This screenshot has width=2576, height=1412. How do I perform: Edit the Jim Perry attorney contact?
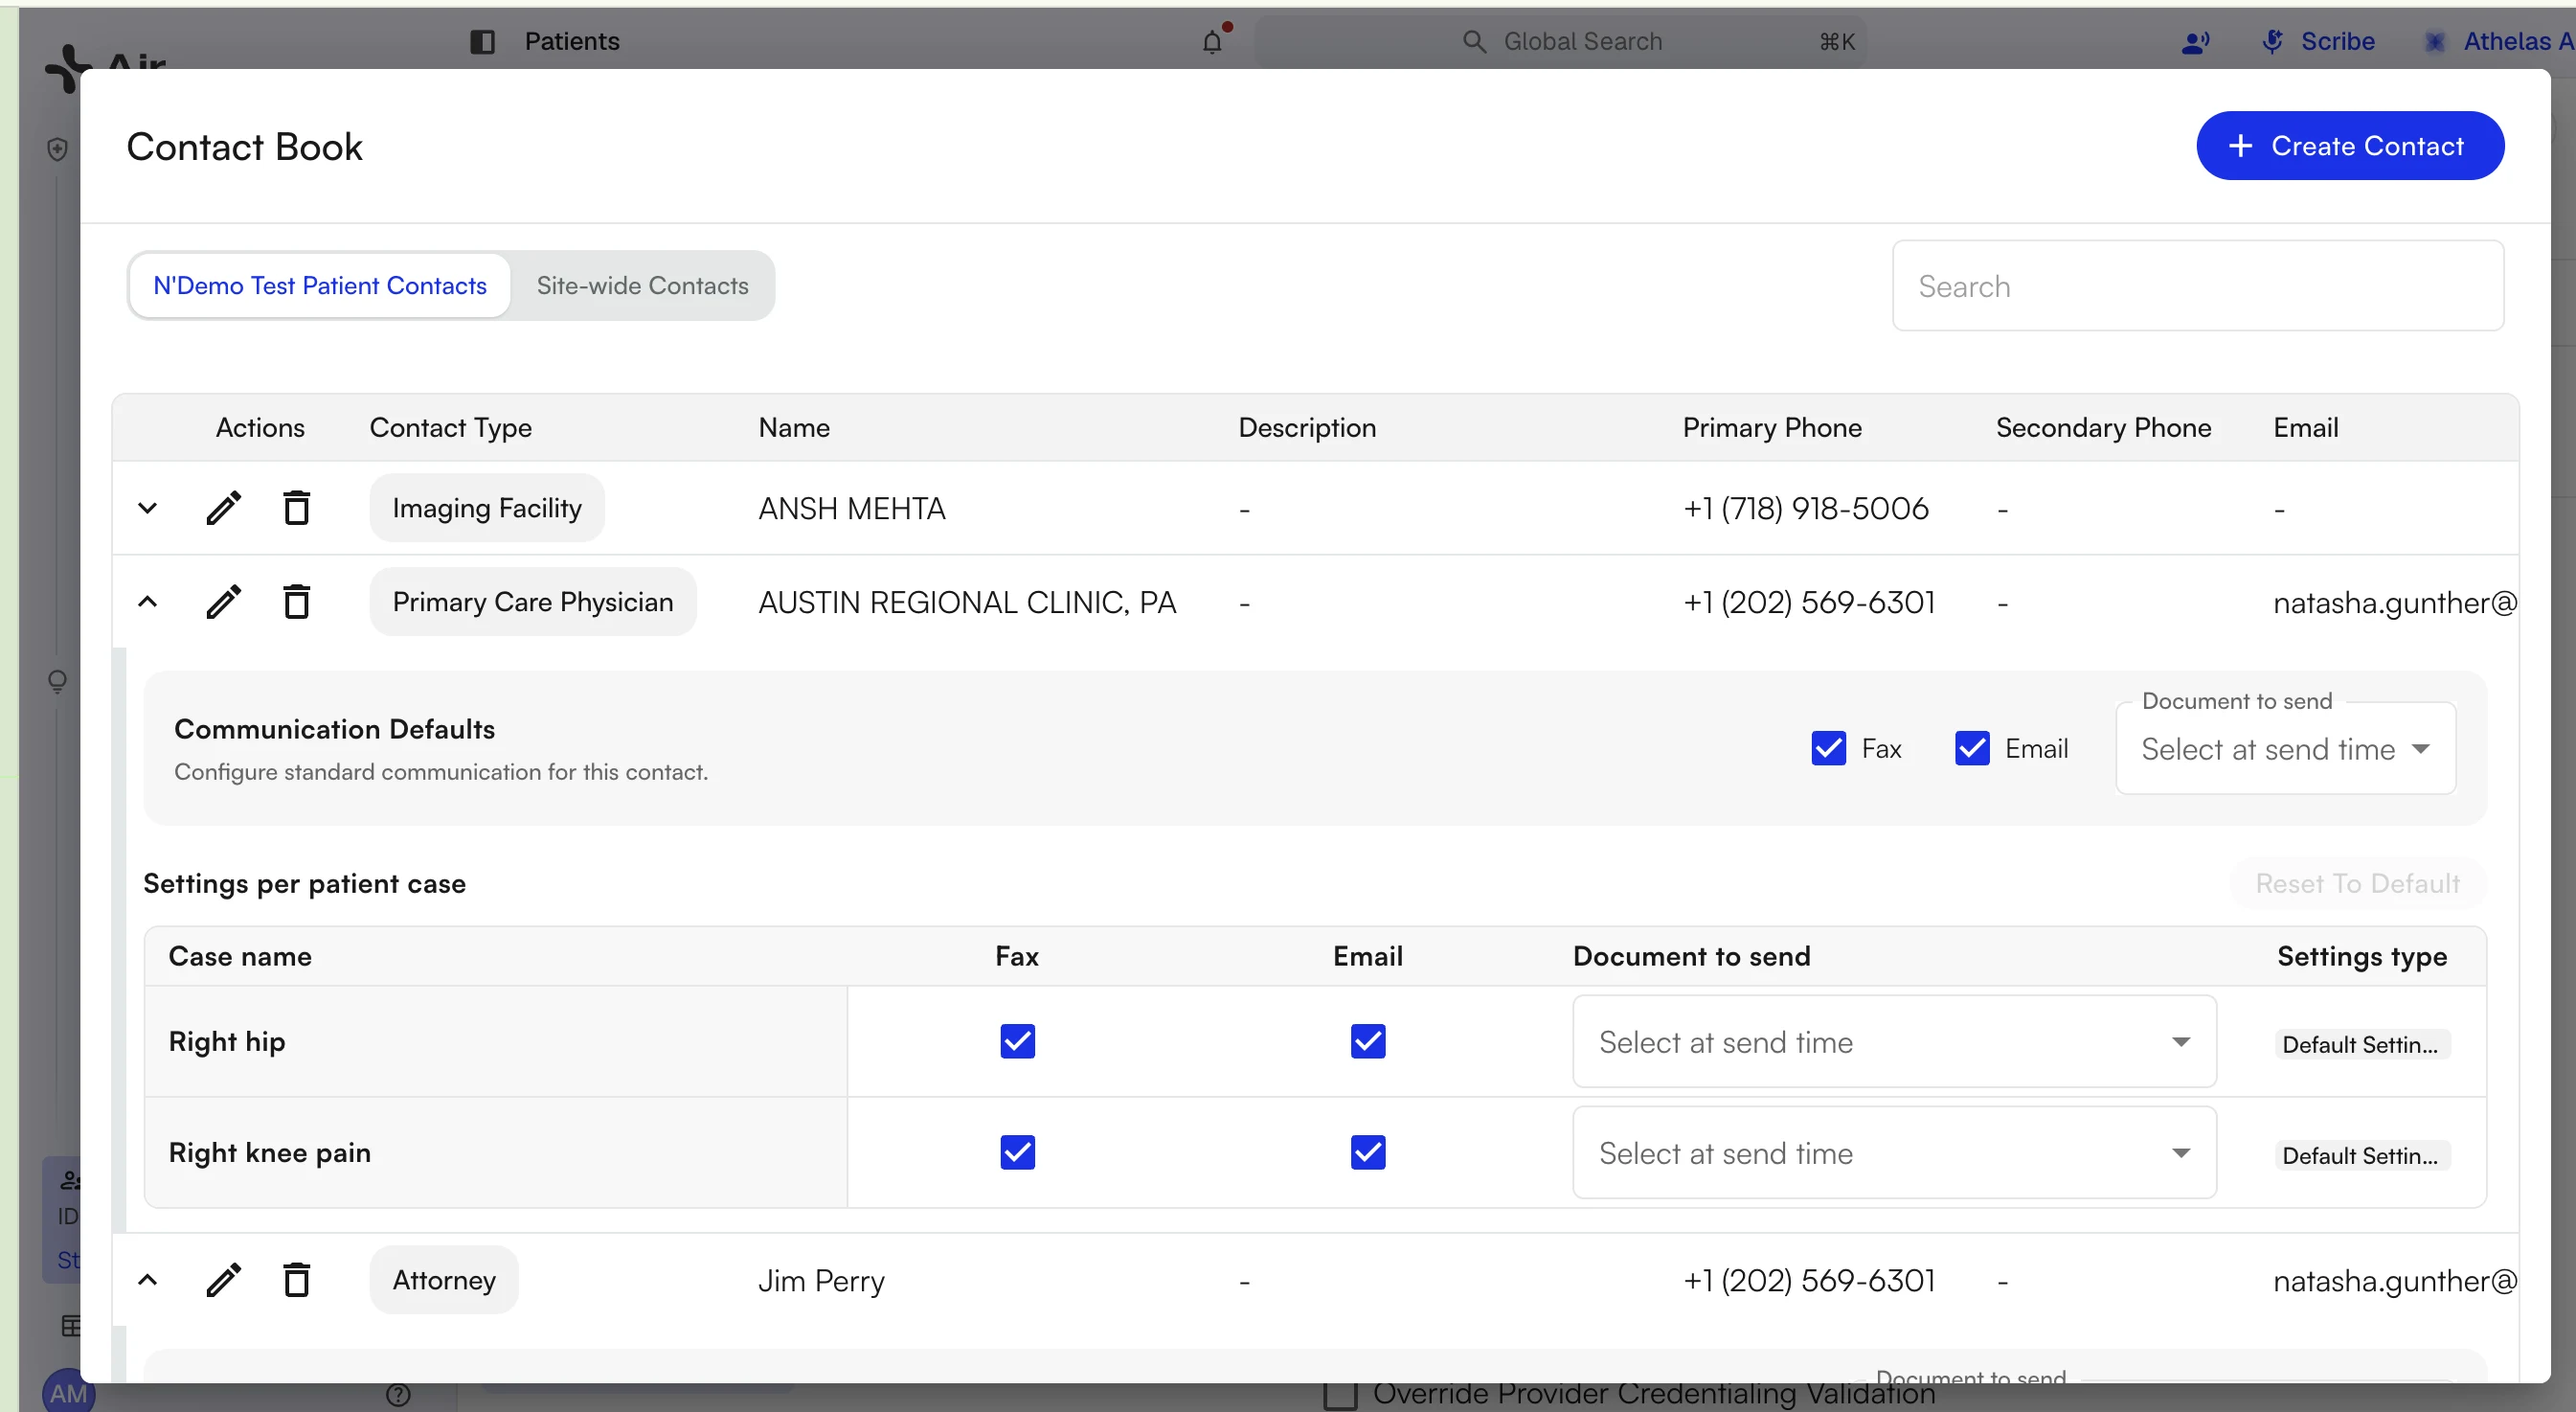(x=223, y=1280)
